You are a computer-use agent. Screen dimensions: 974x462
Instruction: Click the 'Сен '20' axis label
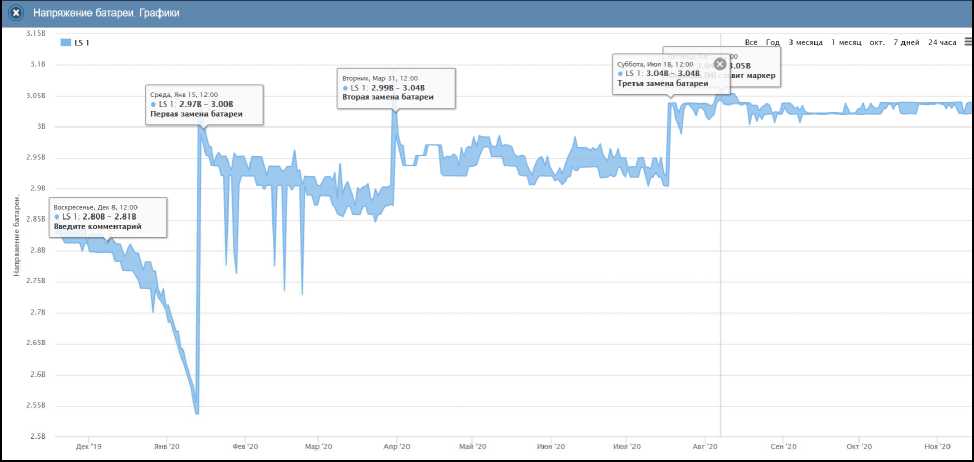(783, 446)
